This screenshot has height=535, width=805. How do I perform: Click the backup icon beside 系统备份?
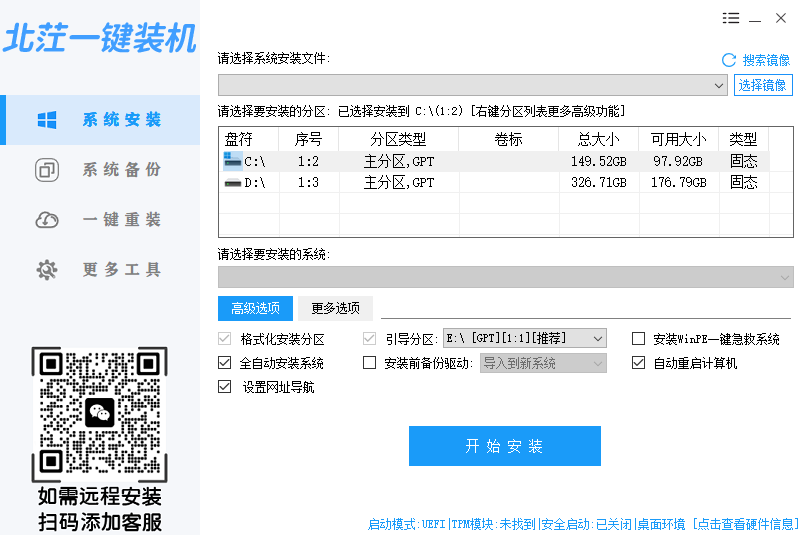point(47,170)
